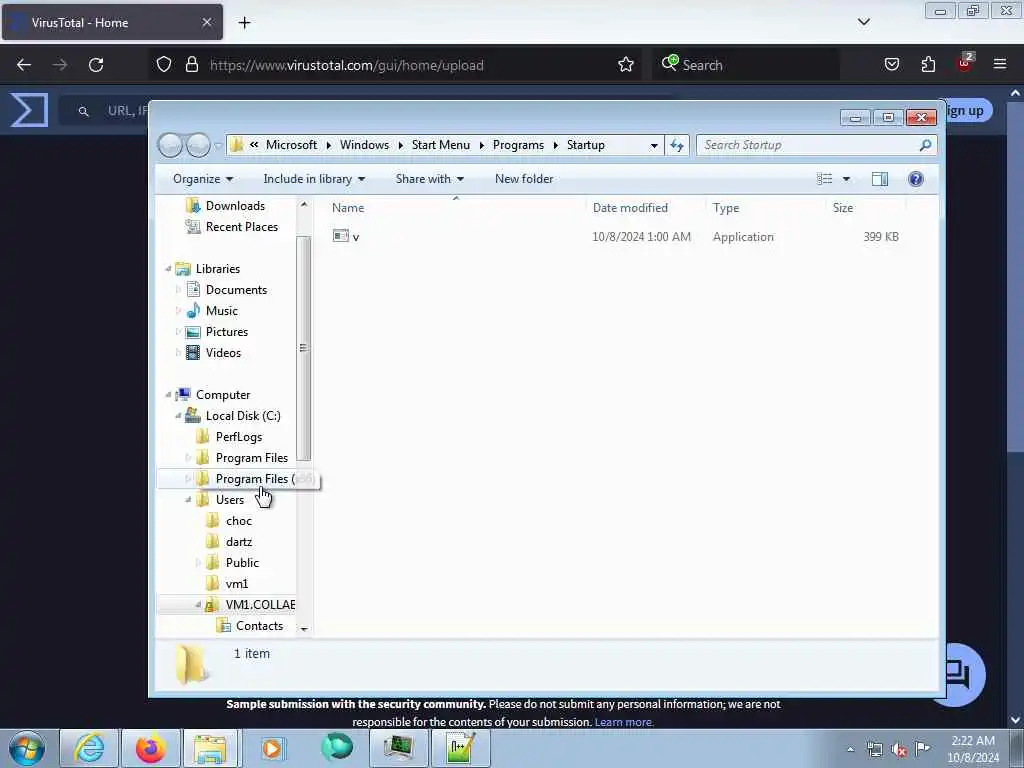
Task: Open a new Firefox tab with plus
Action: (x=244, y=23)
